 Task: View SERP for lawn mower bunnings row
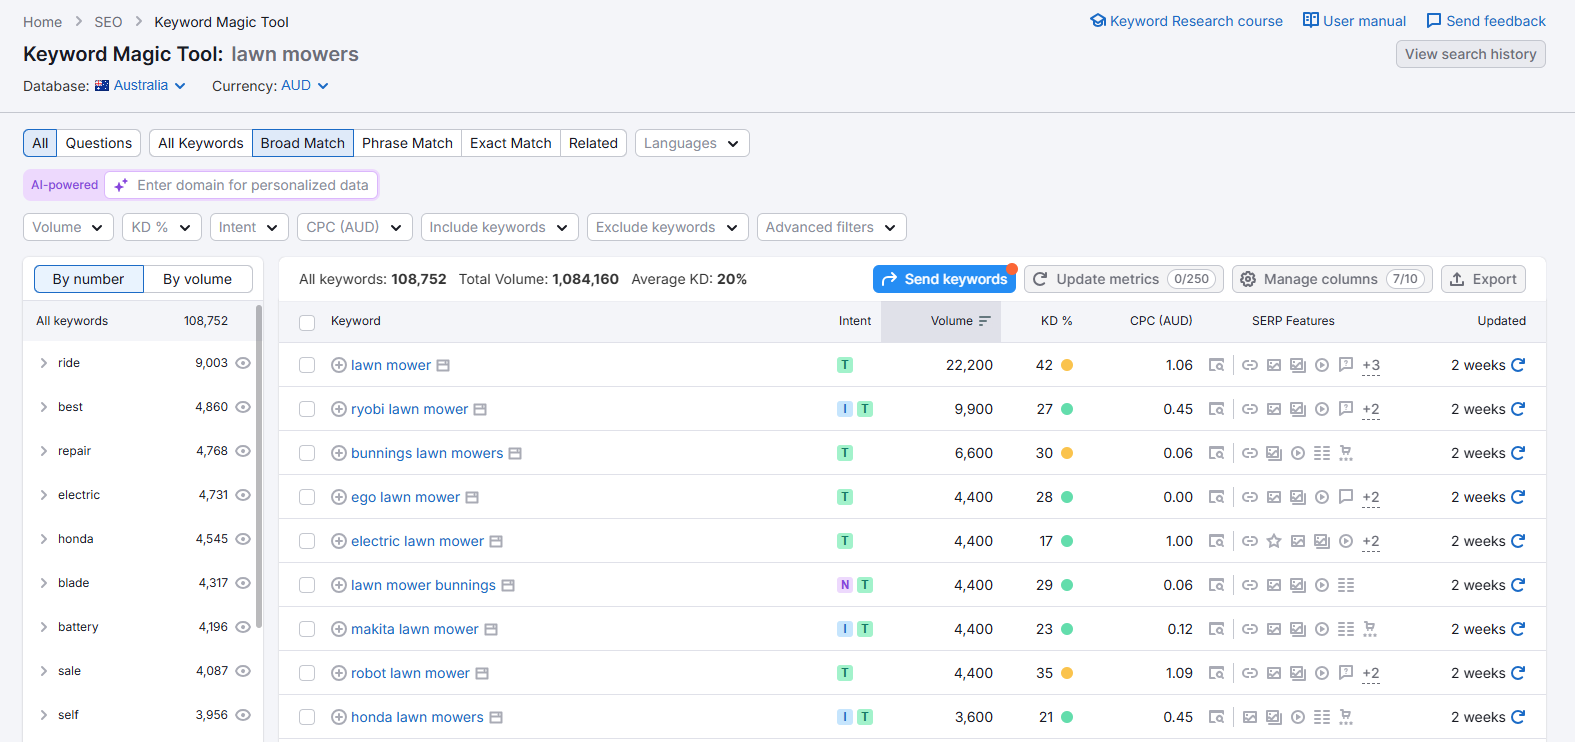tap(1216, 585)
